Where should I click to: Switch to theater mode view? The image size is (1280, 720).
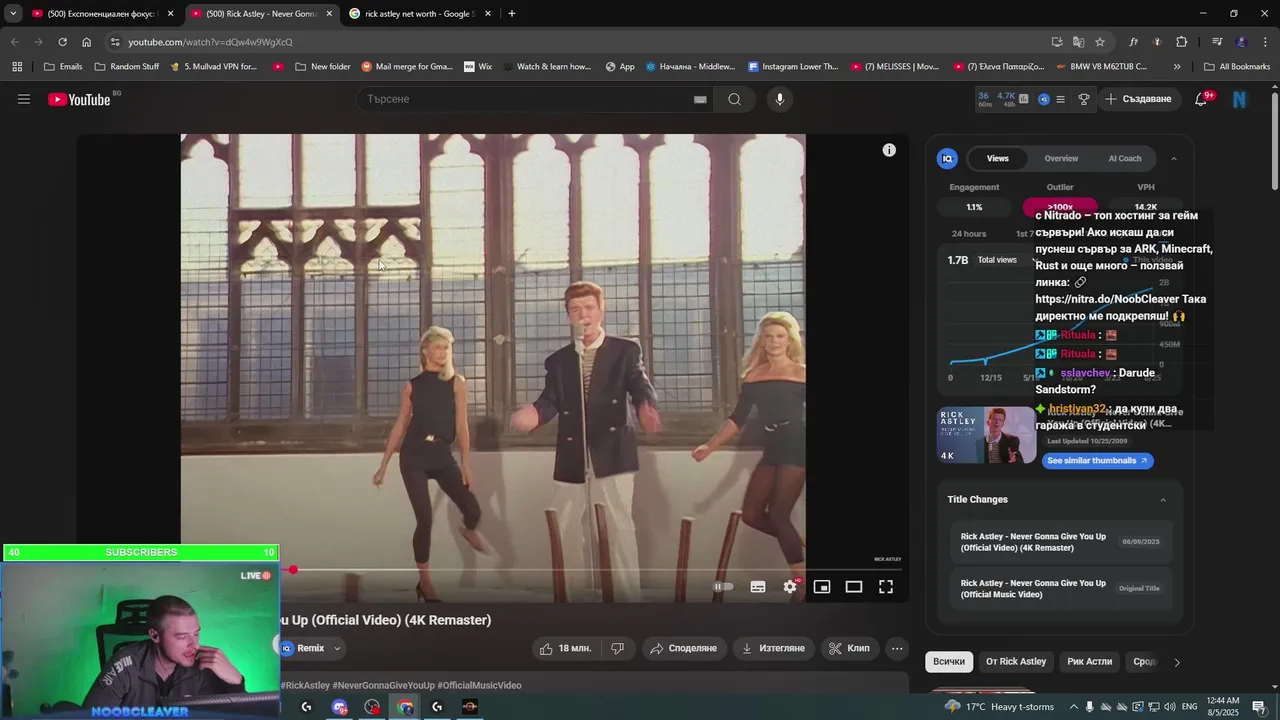pos(854,587)
